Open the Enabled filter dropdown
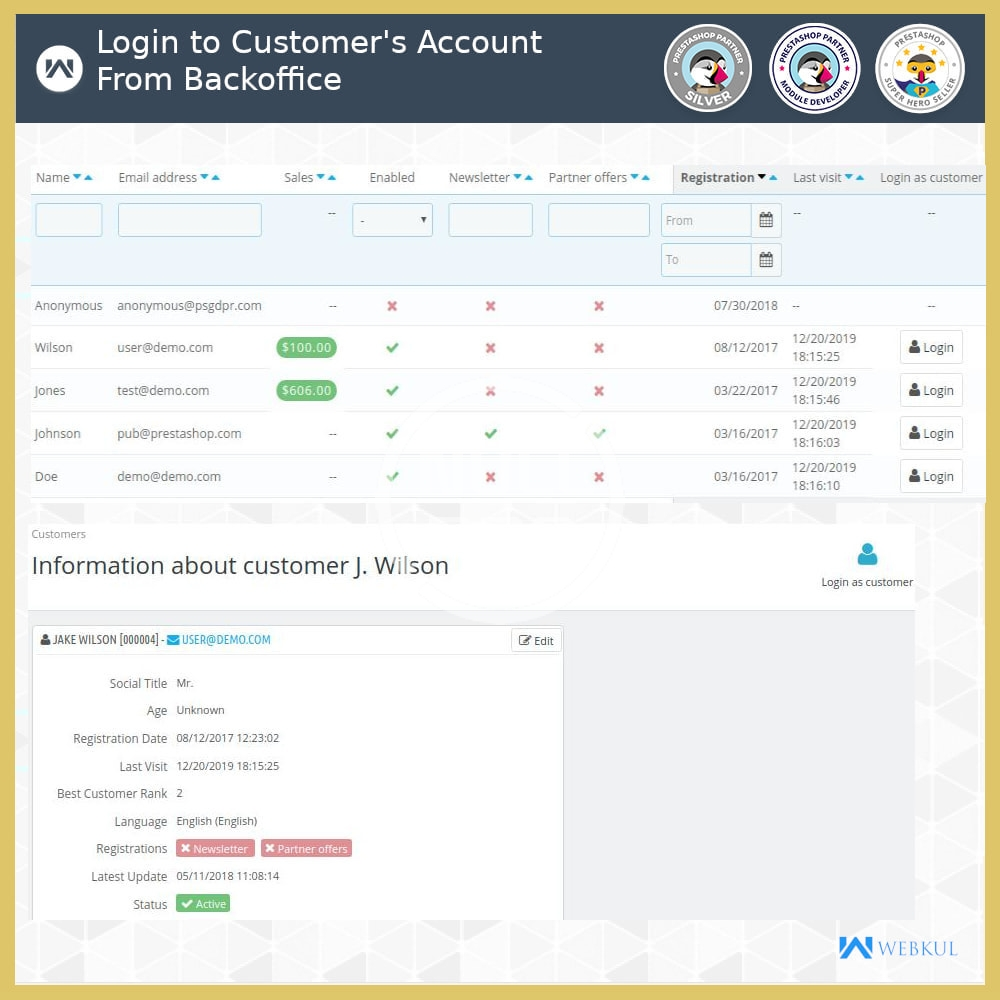Viewport: 1000px width, 1000px height. (x=392, y=220)
